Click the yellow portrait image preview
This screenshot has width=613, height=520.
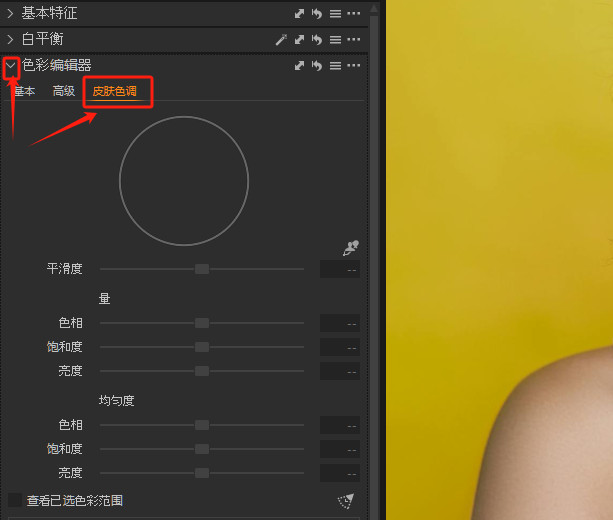[x=500, y=260]
